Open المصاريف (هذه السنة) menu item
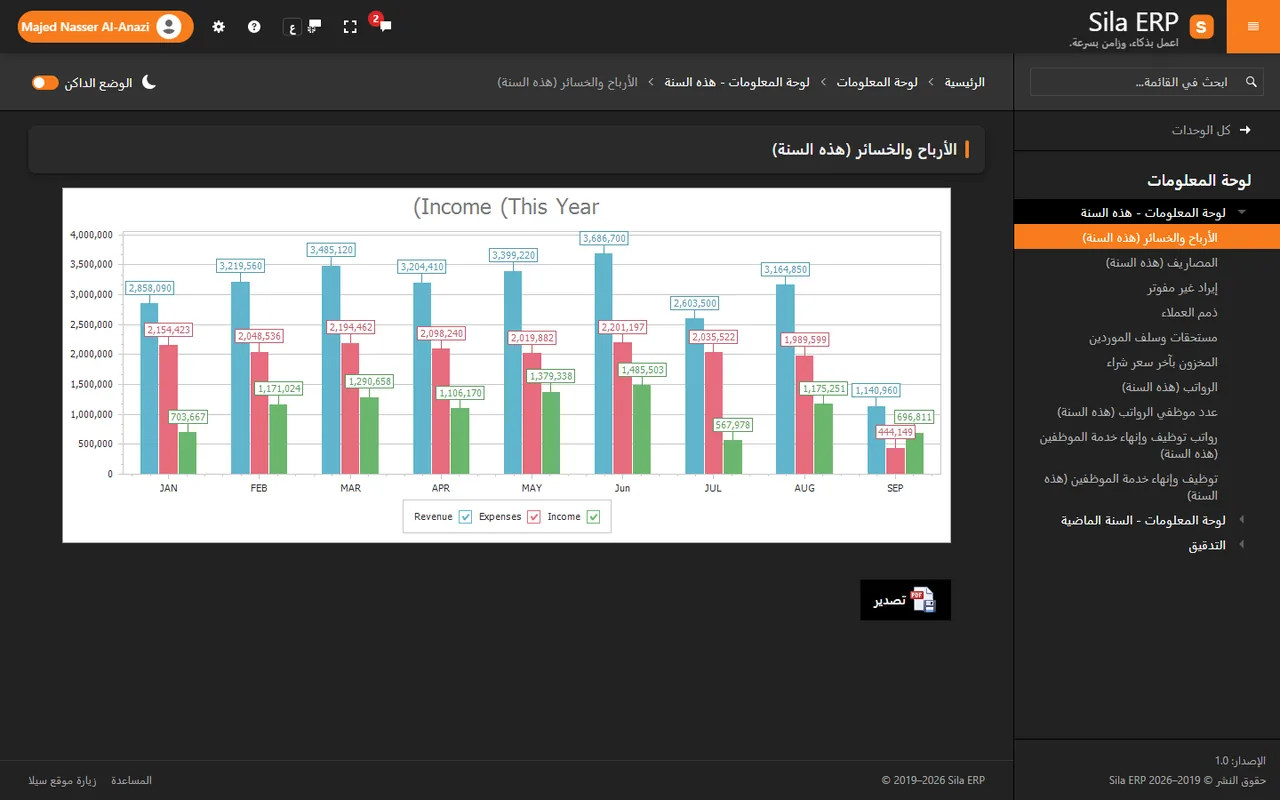This screenshot has width=1280, height=800. (x=1147, y=262)
